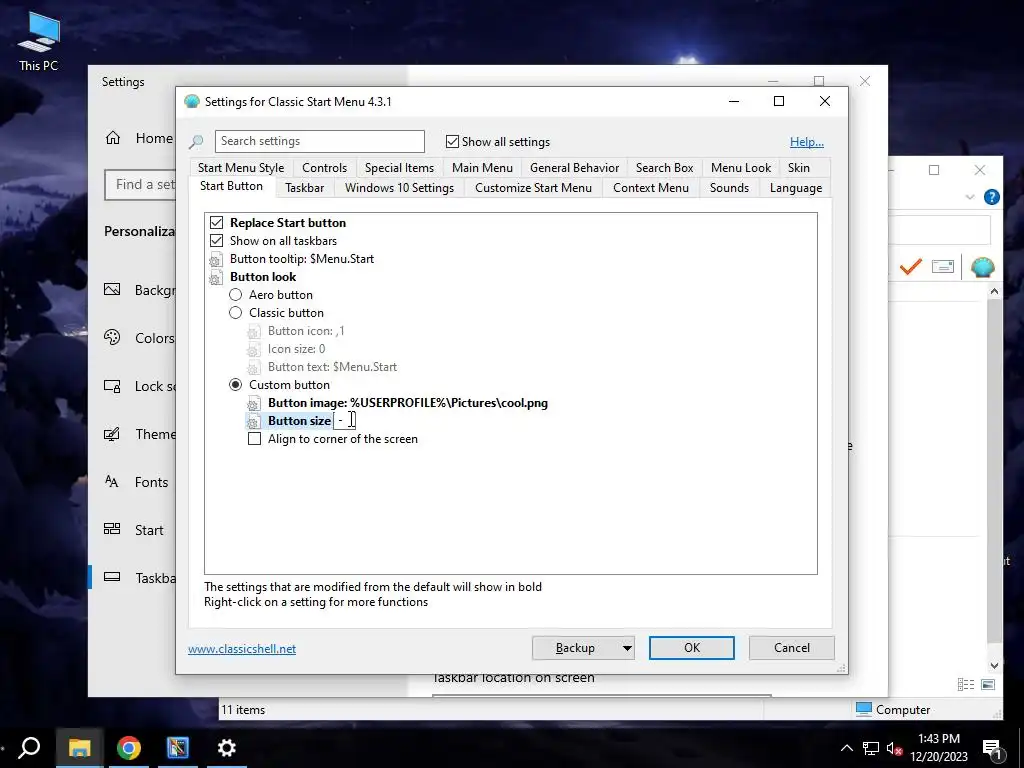Click the Button size value field

[344, 421]
